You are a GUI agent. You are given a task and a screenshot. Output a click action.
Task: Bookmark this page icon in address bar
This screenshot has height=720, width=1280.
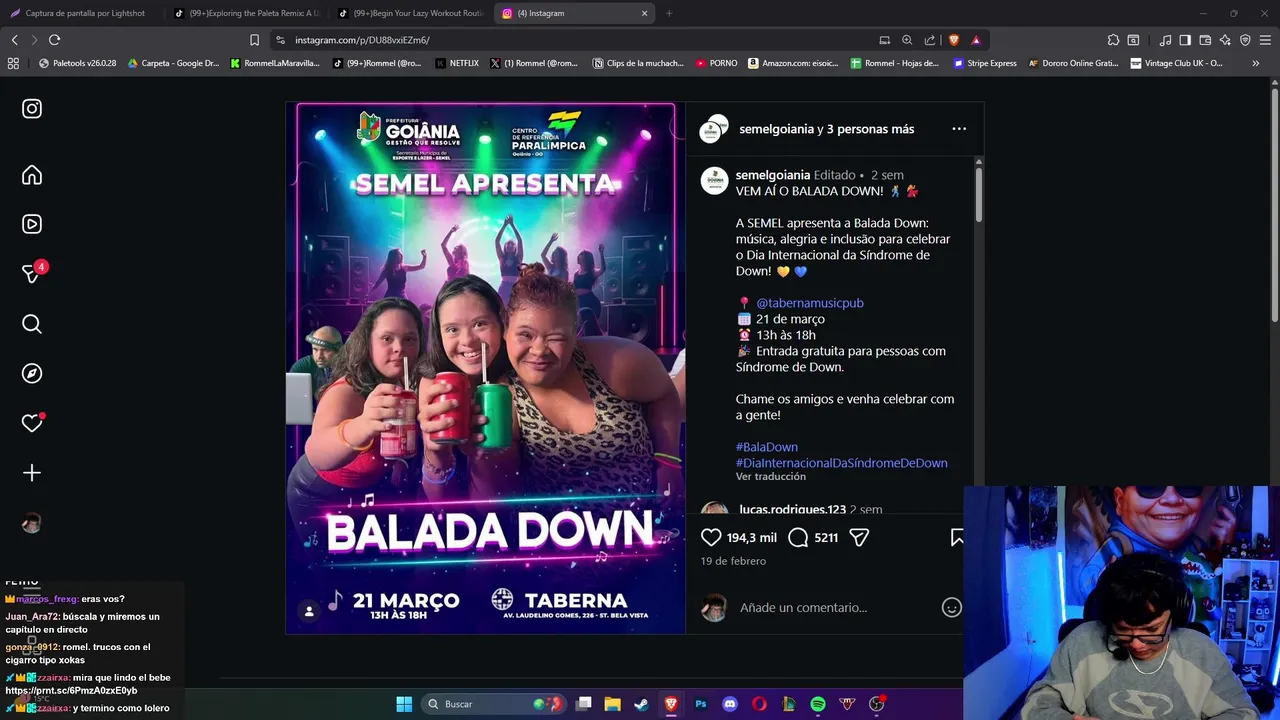254,40
